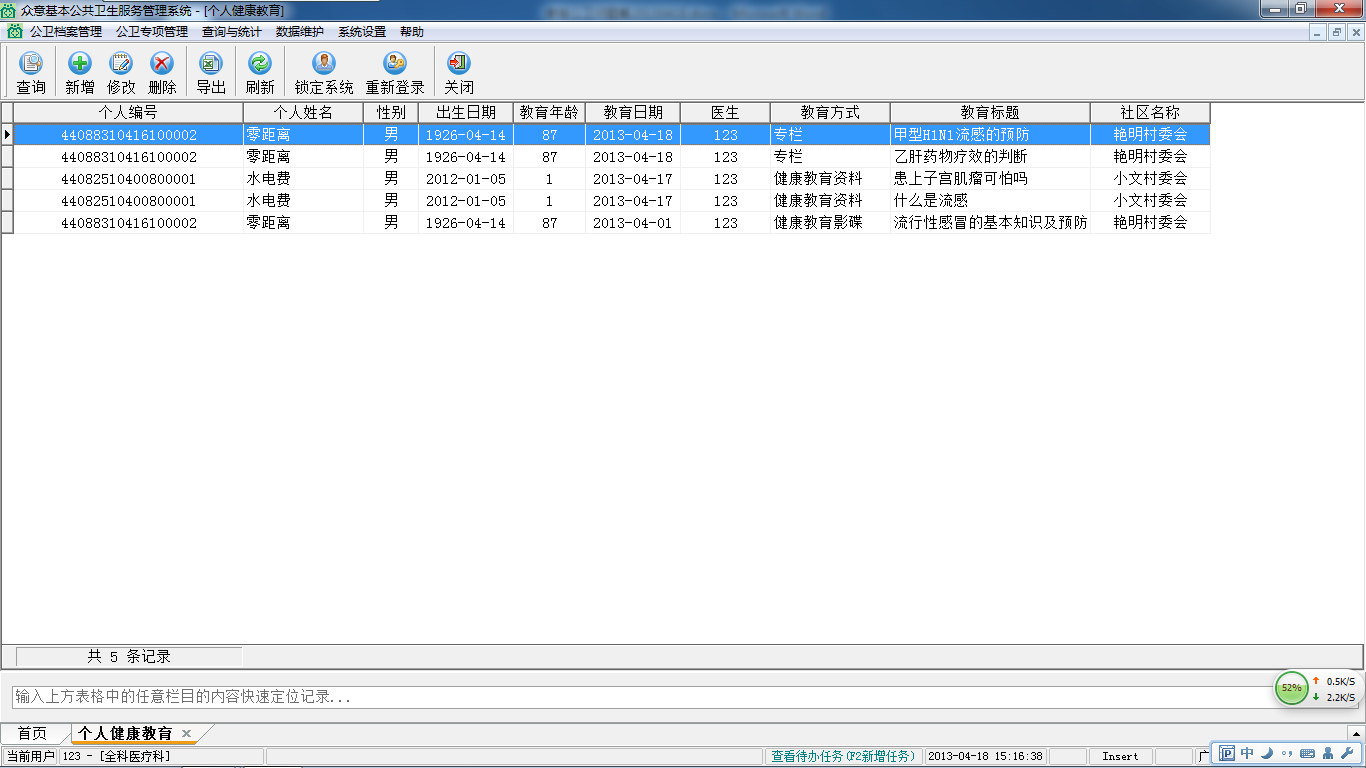The width and height of the screenshot is (1366, 768).
Task: Sort by the 教育日期 column header
Action: (633, 112)
